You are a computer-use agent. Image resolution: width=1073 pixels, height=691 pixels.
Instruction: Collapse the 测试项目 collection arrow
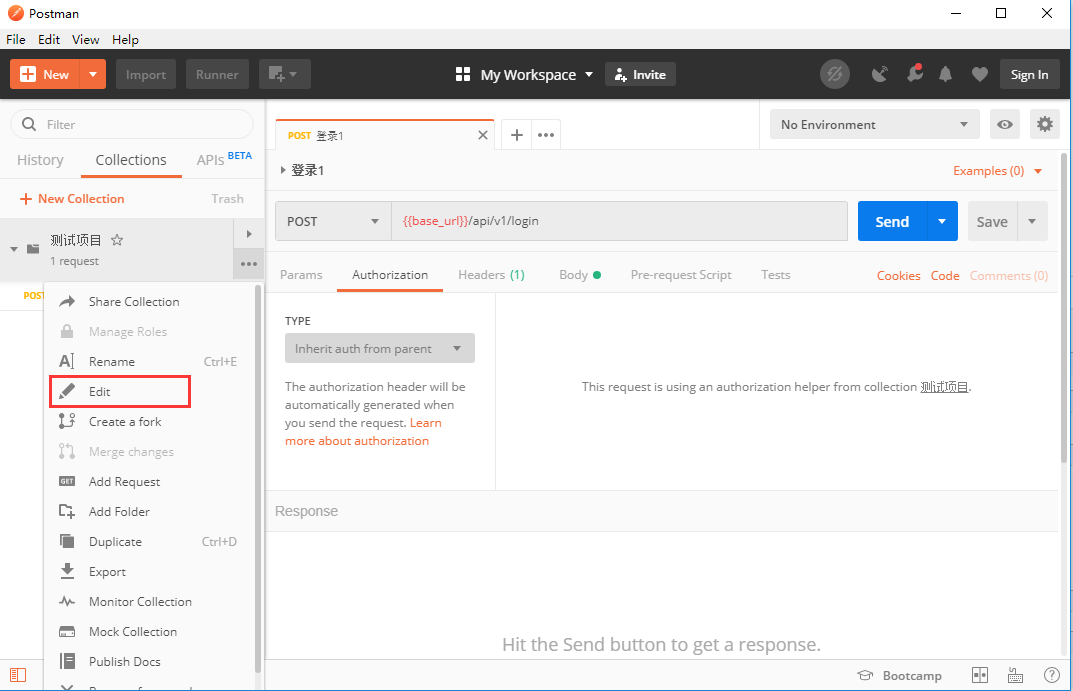(x=14, y=249)
